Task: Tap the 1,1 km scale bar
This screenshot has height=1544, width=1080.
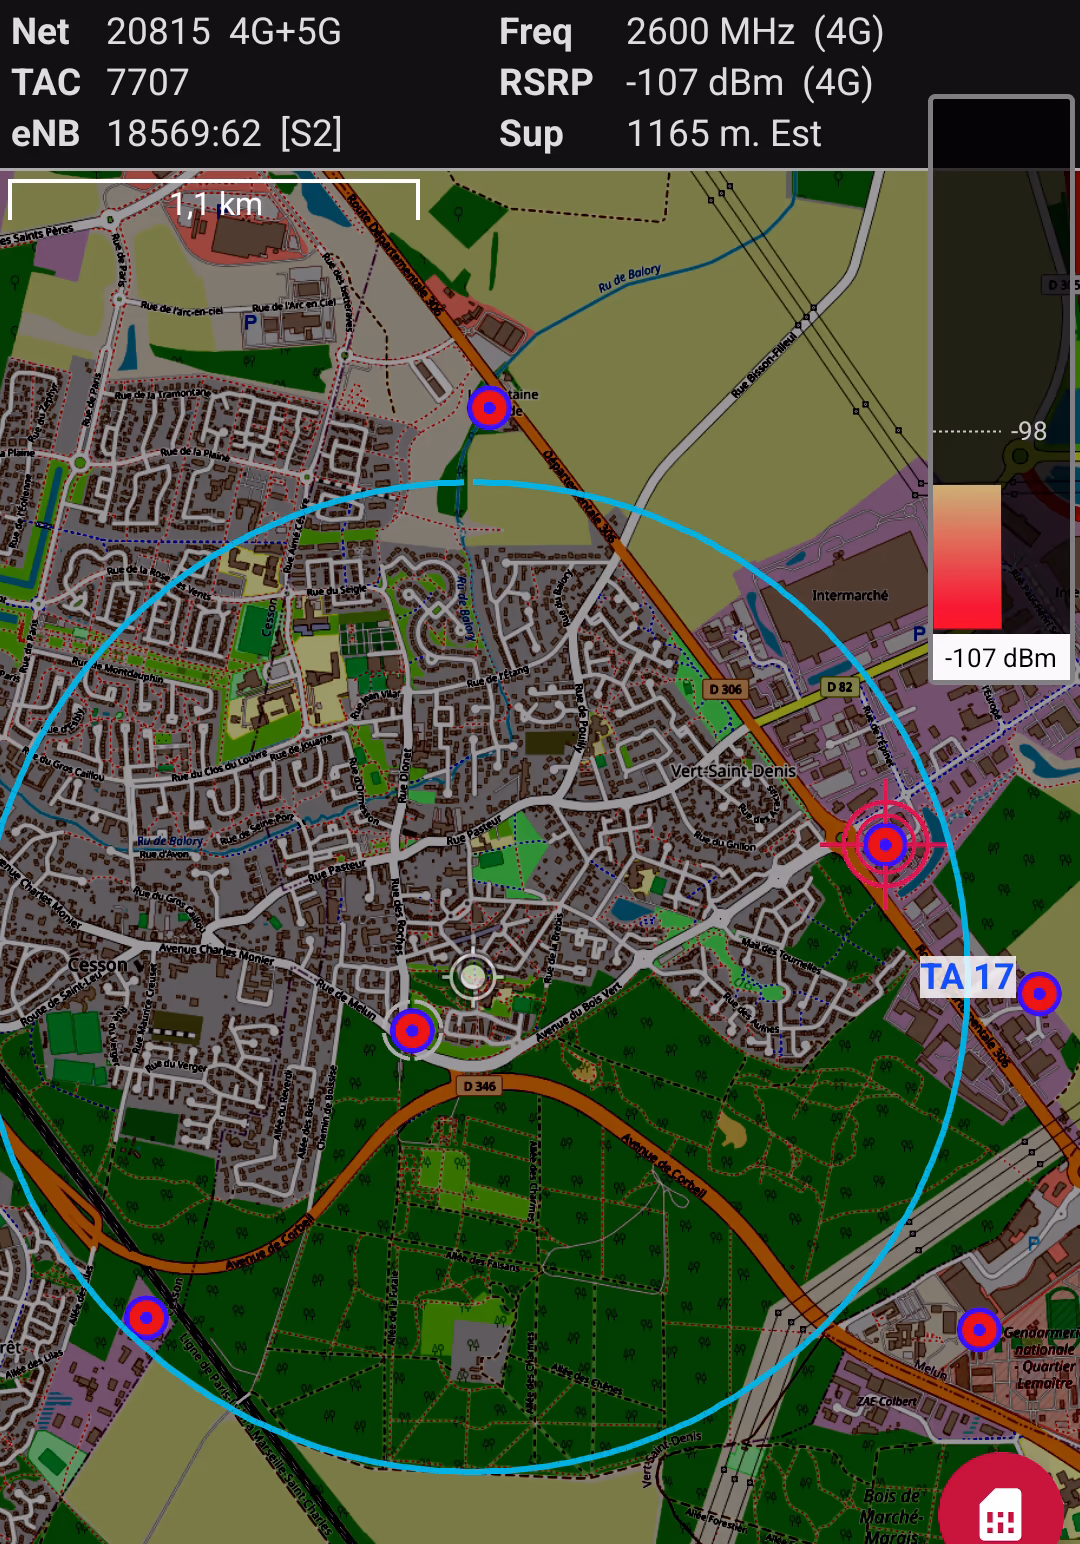Action: tap(214, 201)
